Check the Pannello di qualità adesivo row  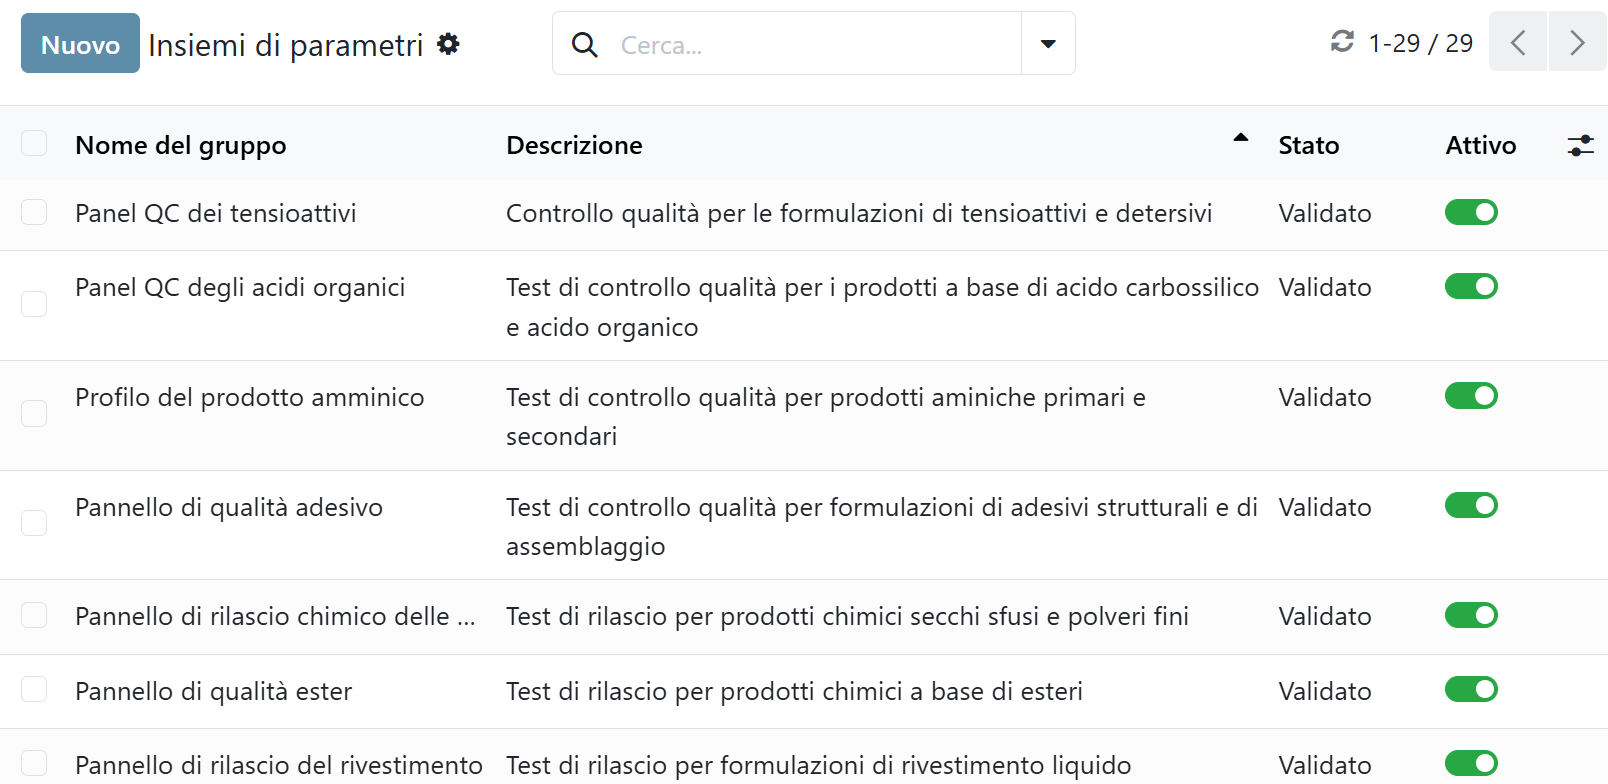[x=34, y=523]
